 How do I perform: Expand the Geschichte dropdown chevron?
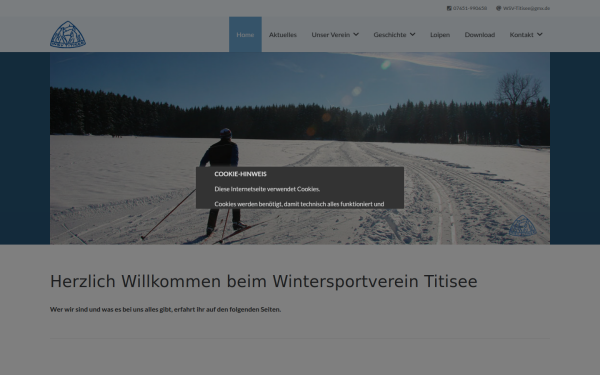412,34
